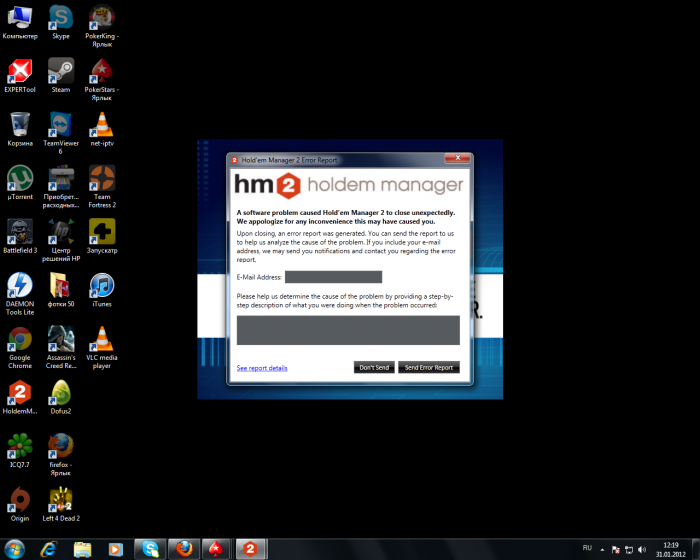Switch to Skype in the taskbar
700x560 pixels.
[x=150, y=549]
